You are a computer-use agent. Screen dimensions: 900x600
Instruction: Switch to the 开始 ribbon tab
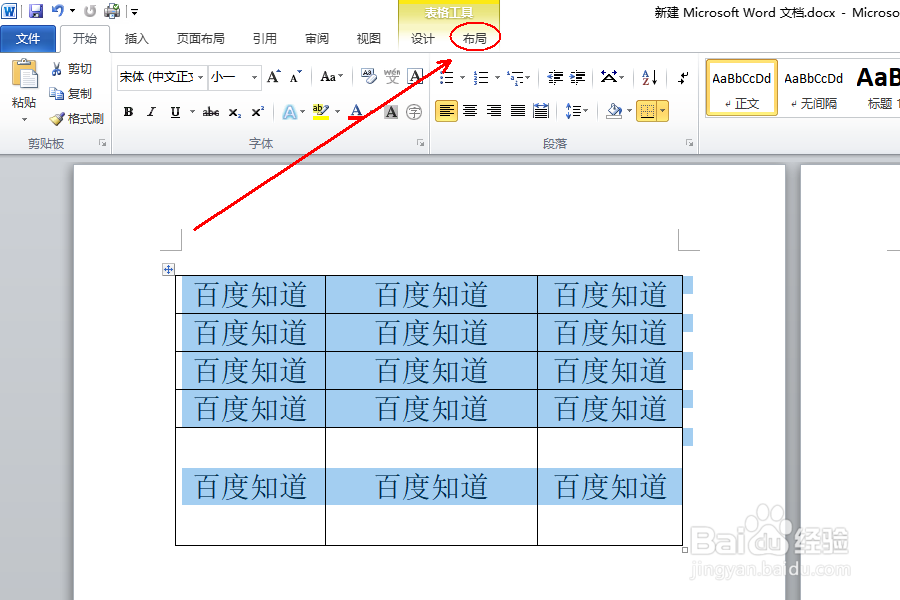[x=84, y=38]
